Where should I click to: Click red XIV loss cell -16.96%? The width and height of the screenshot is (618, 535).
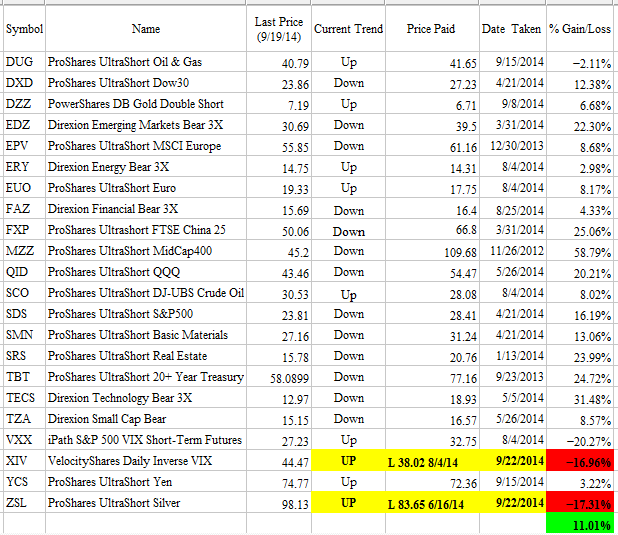(580, 461)
